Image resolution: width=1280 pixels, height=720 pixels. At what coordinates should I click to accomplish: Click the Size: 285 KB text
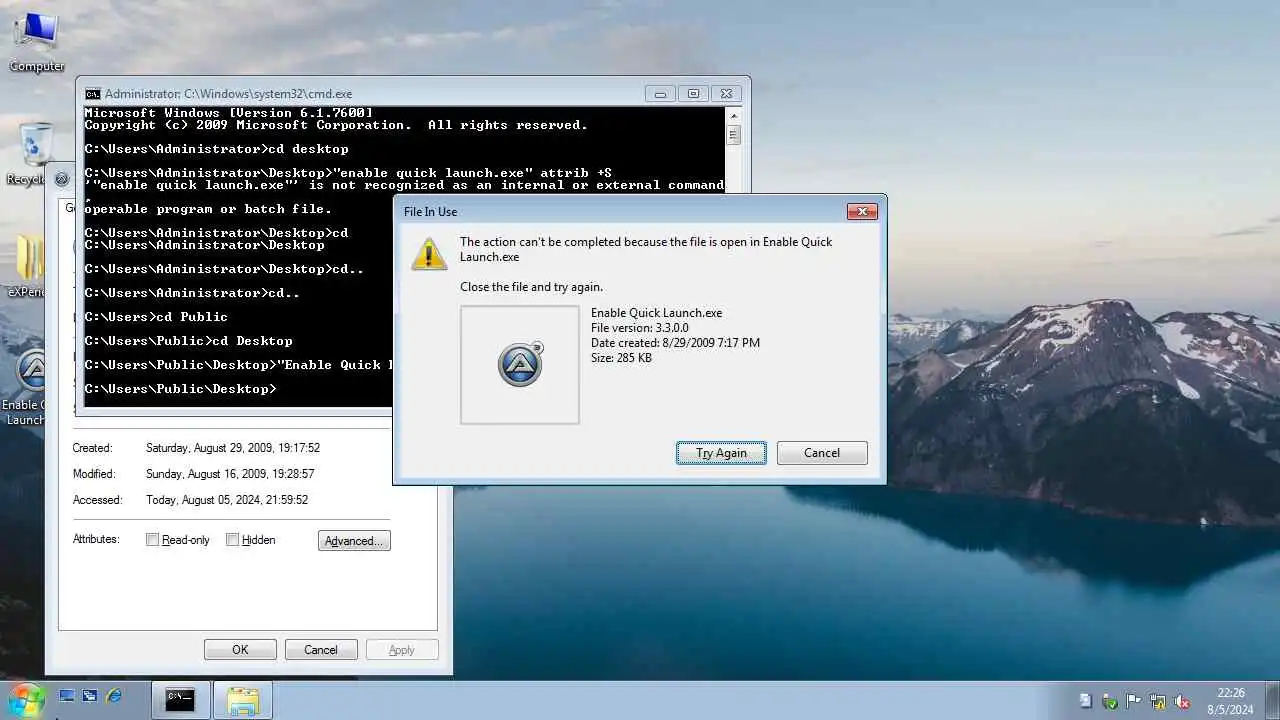pyautogui.click(x=621, y=358)
